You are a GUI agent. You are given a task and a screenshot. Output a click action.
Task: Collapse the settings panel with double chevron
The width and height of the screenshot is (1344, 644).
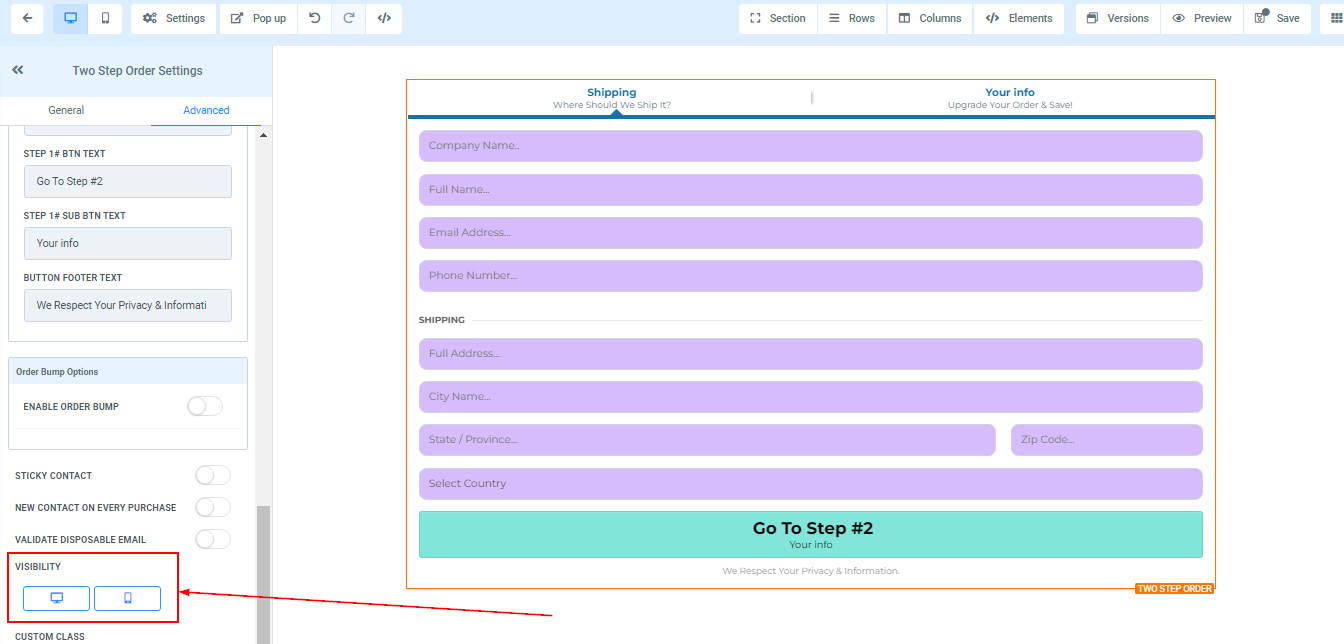tap(18, 71)
